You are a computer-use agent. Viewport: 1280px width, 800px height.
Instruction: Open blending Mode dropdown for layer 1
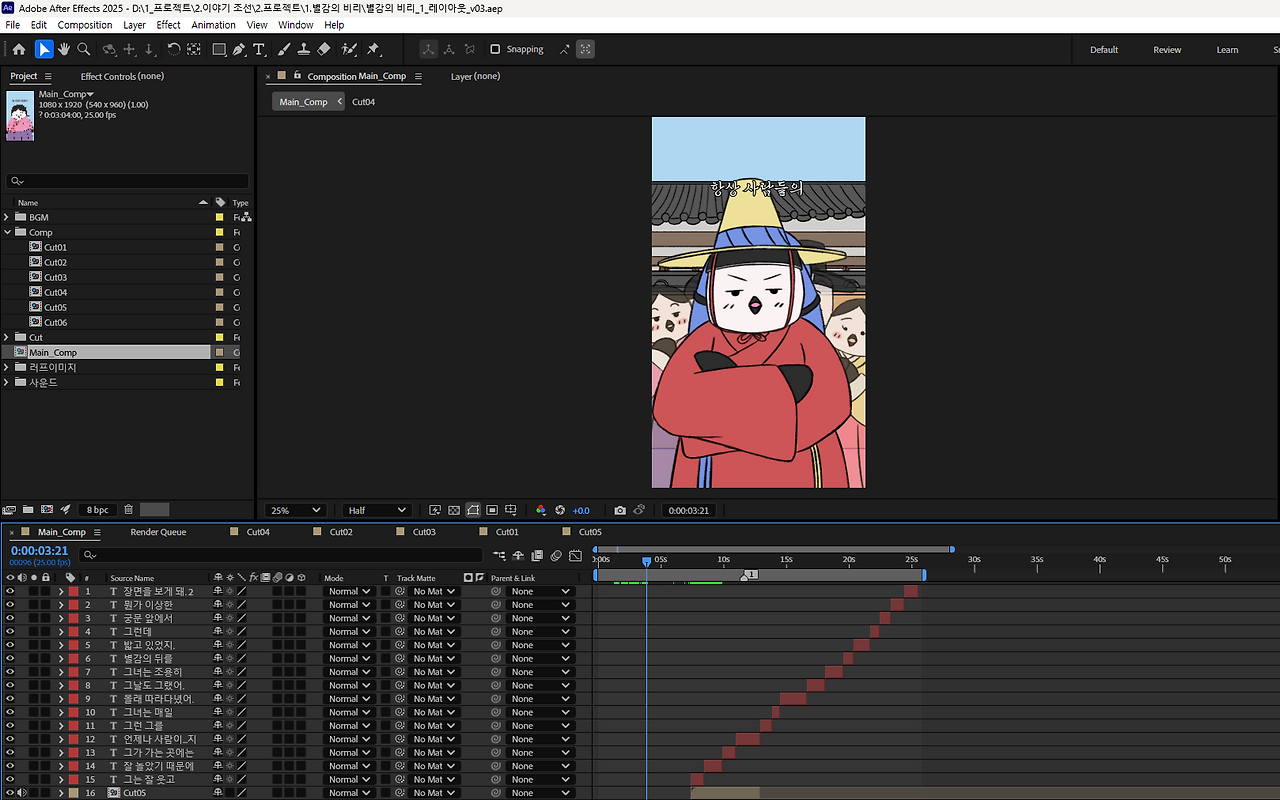(349, 591)
